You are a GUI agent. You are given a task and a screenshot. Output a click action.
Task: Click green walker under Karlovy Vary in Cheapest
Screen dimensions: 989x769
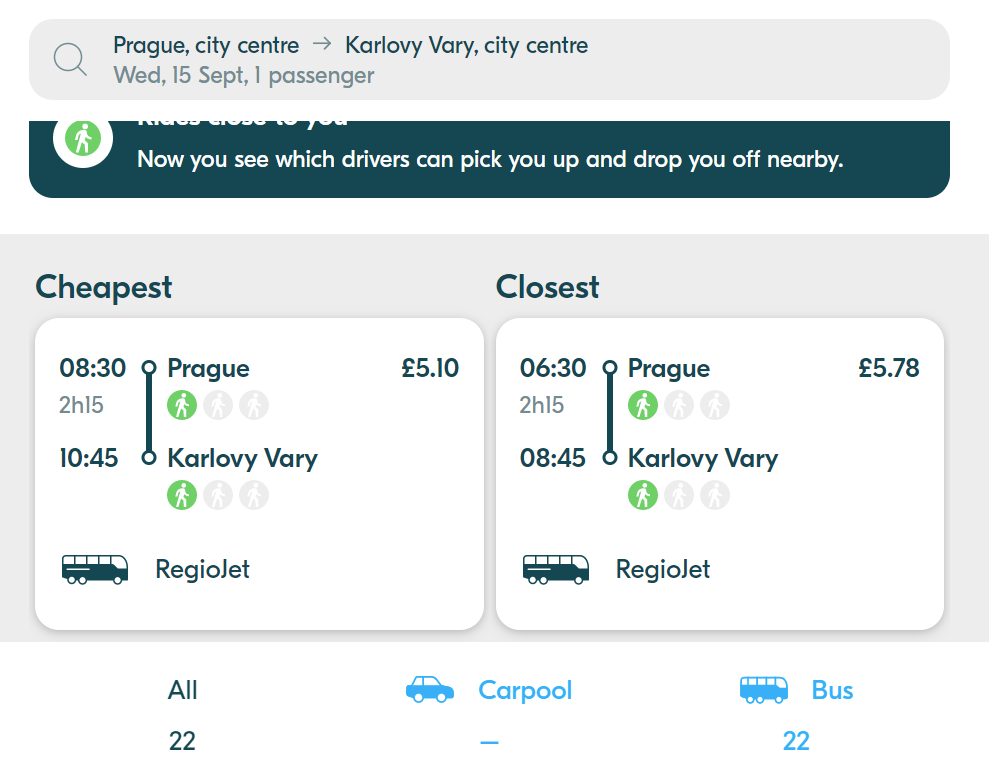click(182, 495)
